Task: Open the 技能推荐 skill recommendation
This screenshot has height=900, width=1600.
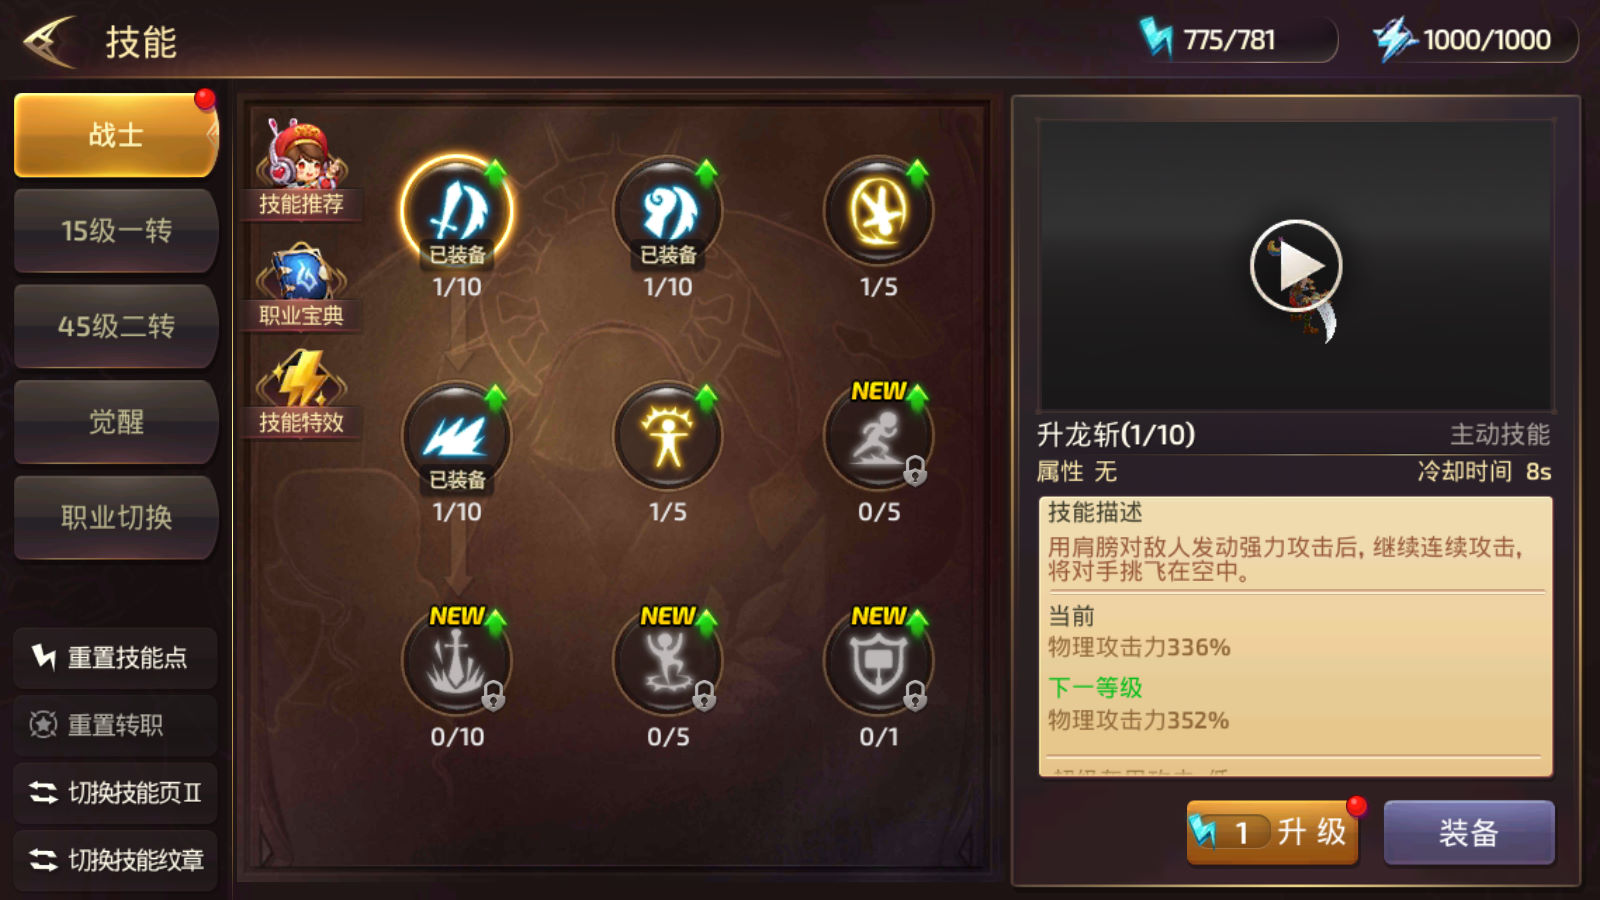Action: (301, 168)
